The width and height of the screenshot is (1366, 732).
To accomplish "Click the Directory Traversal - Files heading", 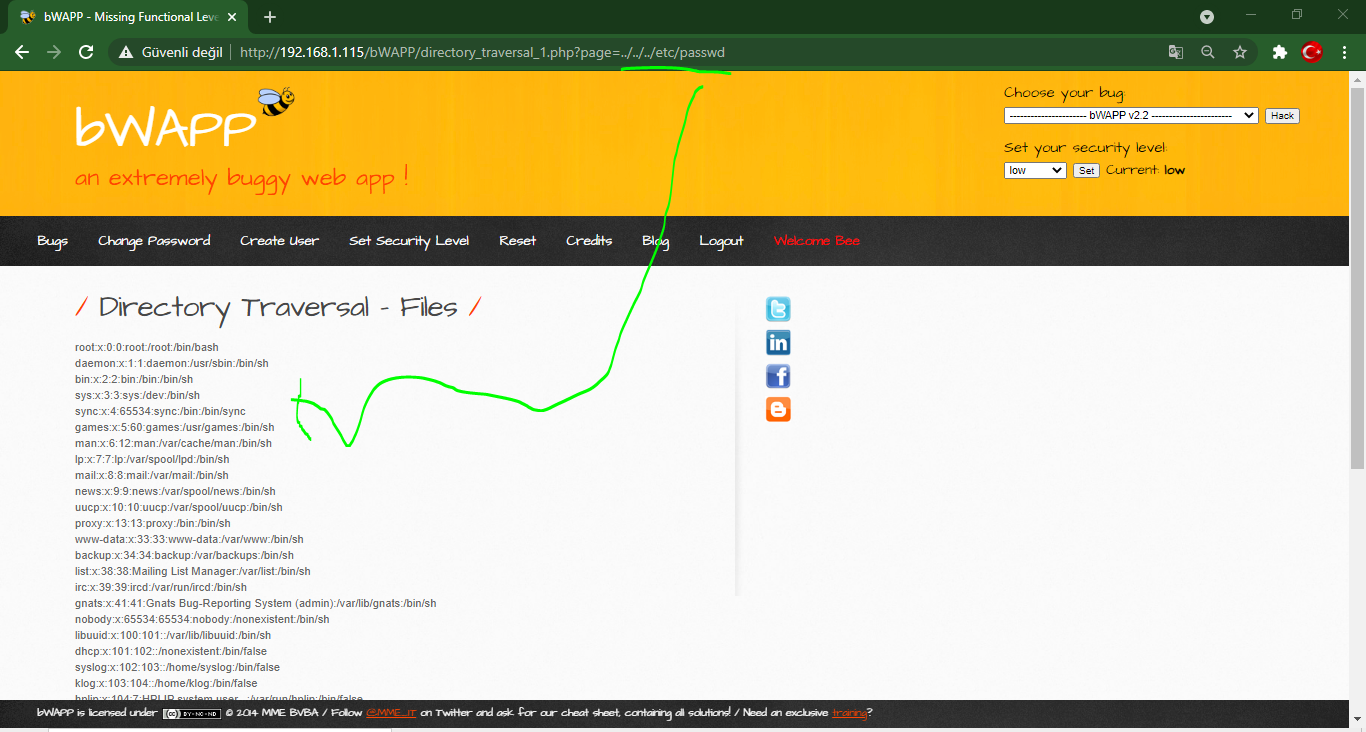I will (x=278, y=307).
